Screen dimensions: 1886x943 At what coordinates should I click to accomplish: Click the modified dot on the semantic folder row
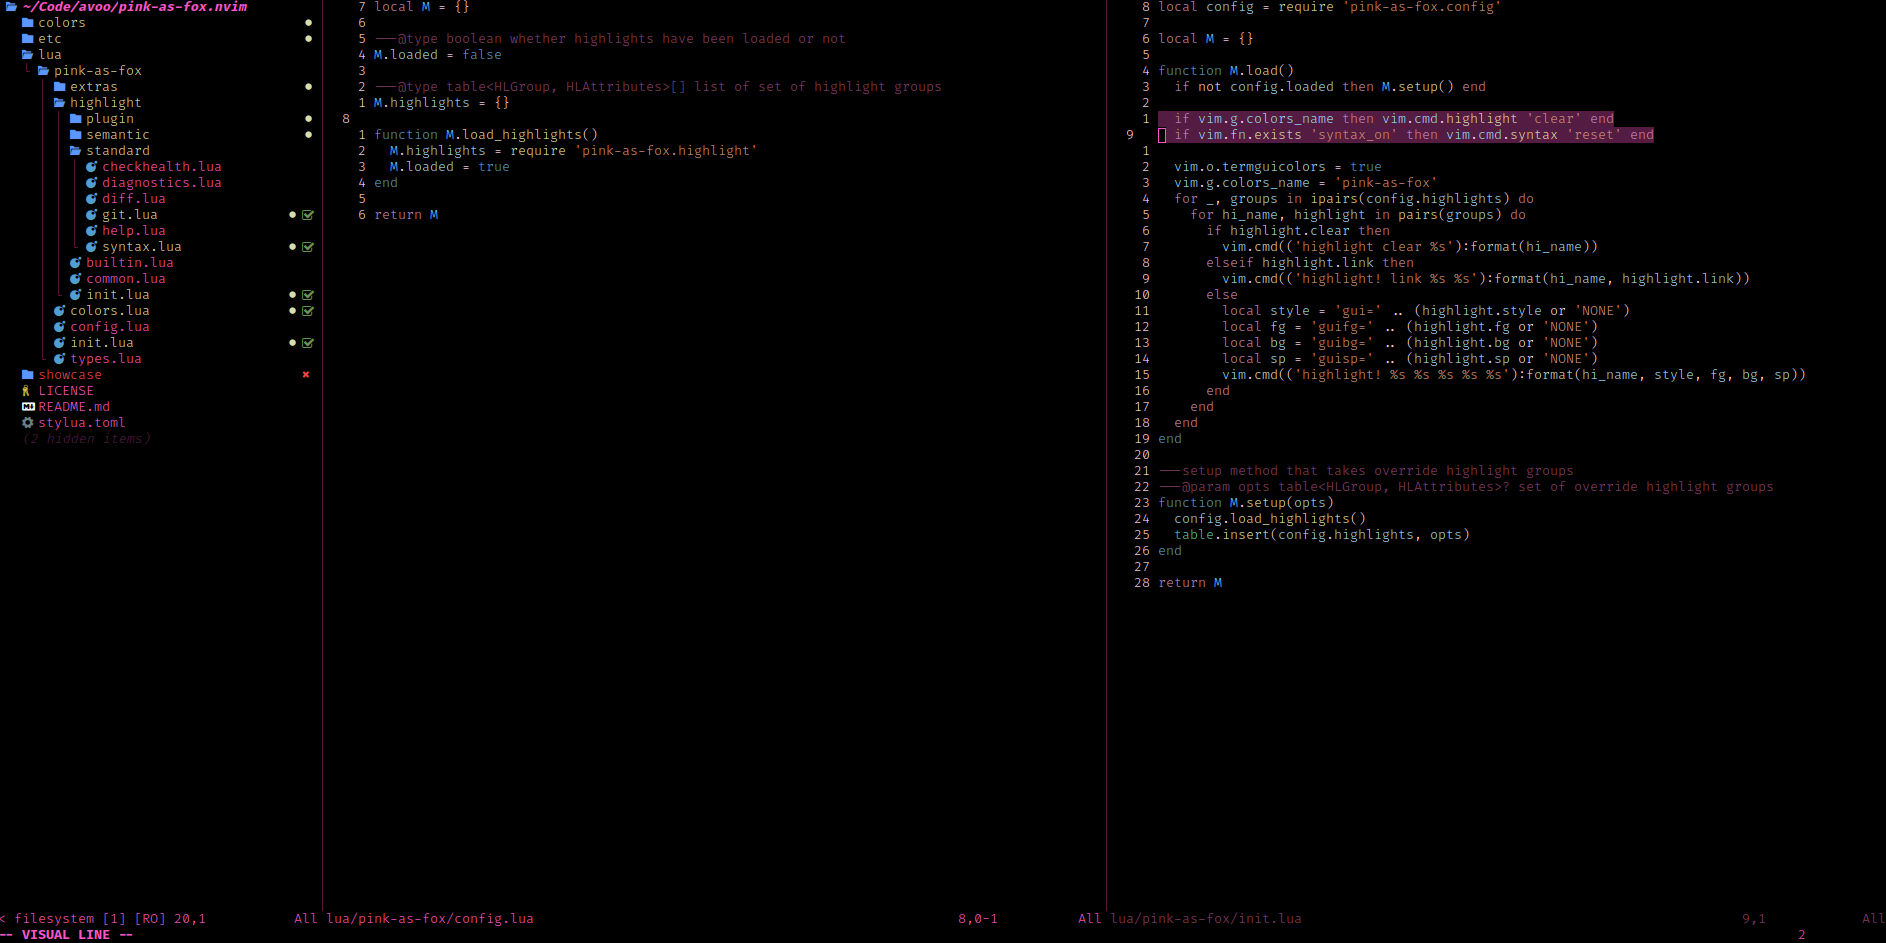(308, 135)
